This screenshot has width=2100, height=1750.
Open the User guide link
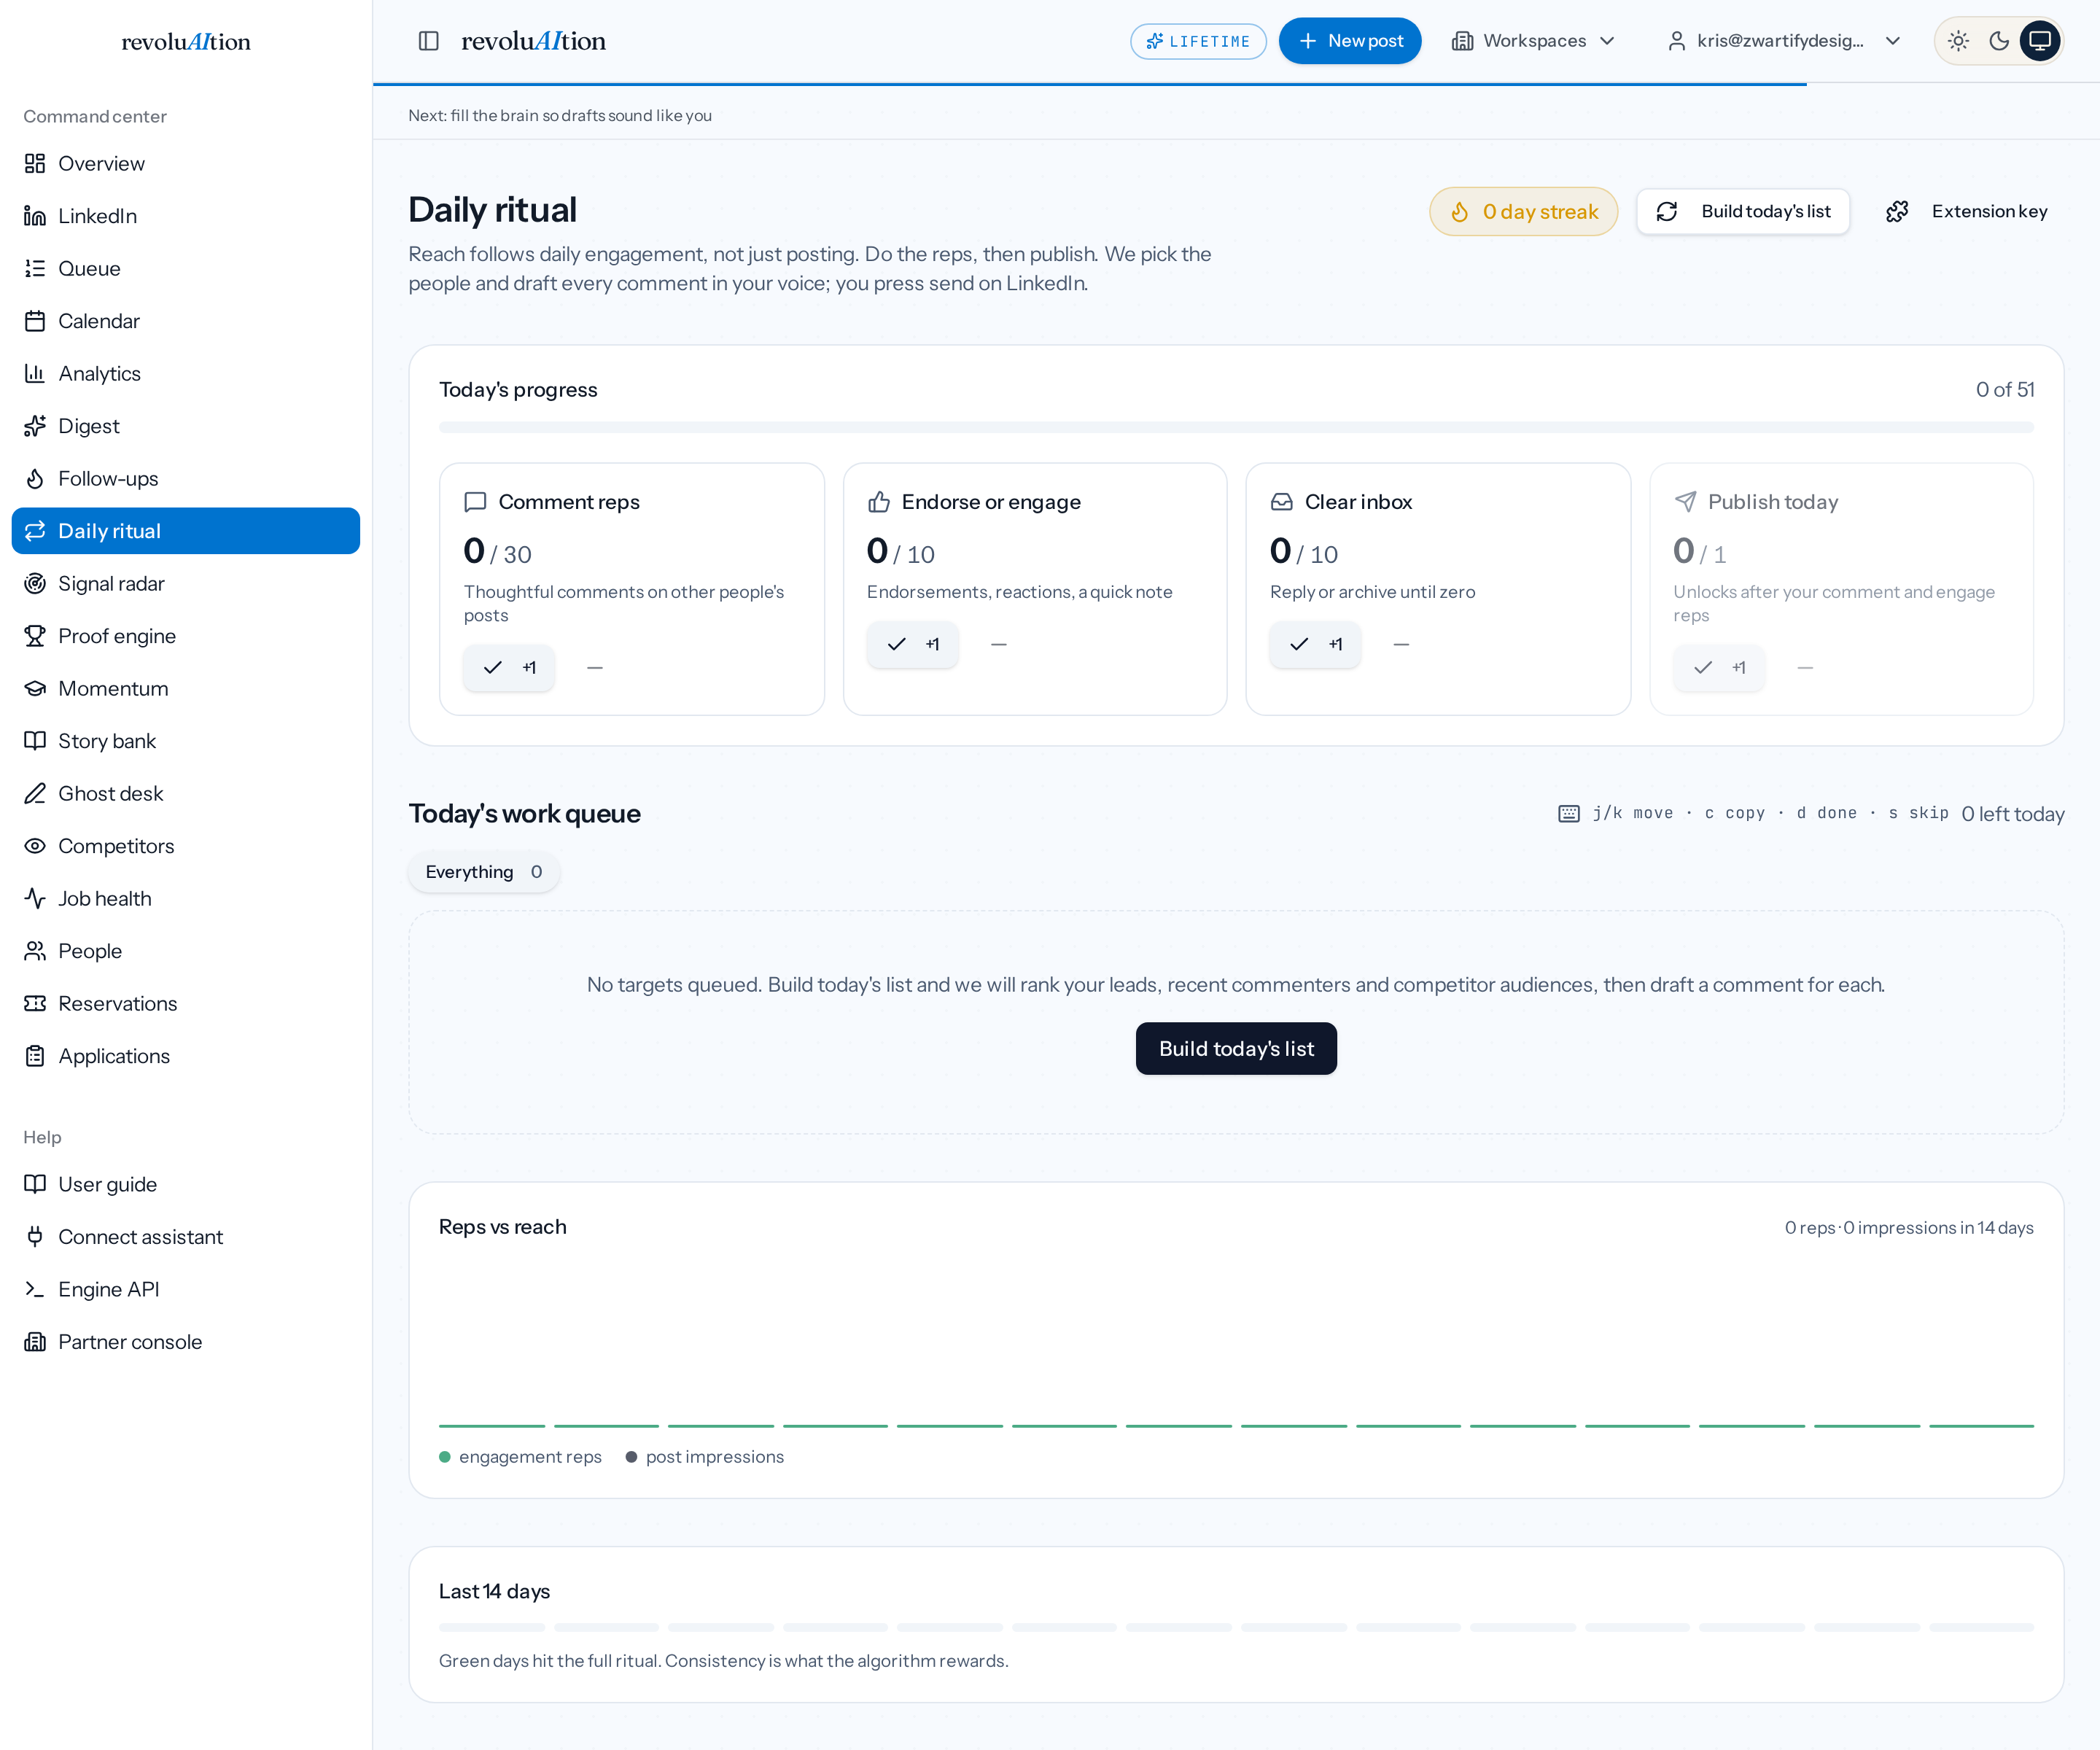pos(186,1184)
